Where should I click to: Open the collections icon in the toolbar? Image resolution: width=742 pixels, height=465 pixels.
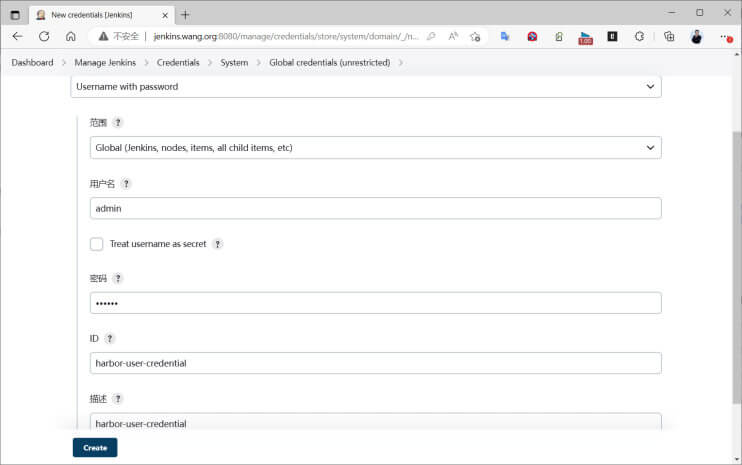669,36
